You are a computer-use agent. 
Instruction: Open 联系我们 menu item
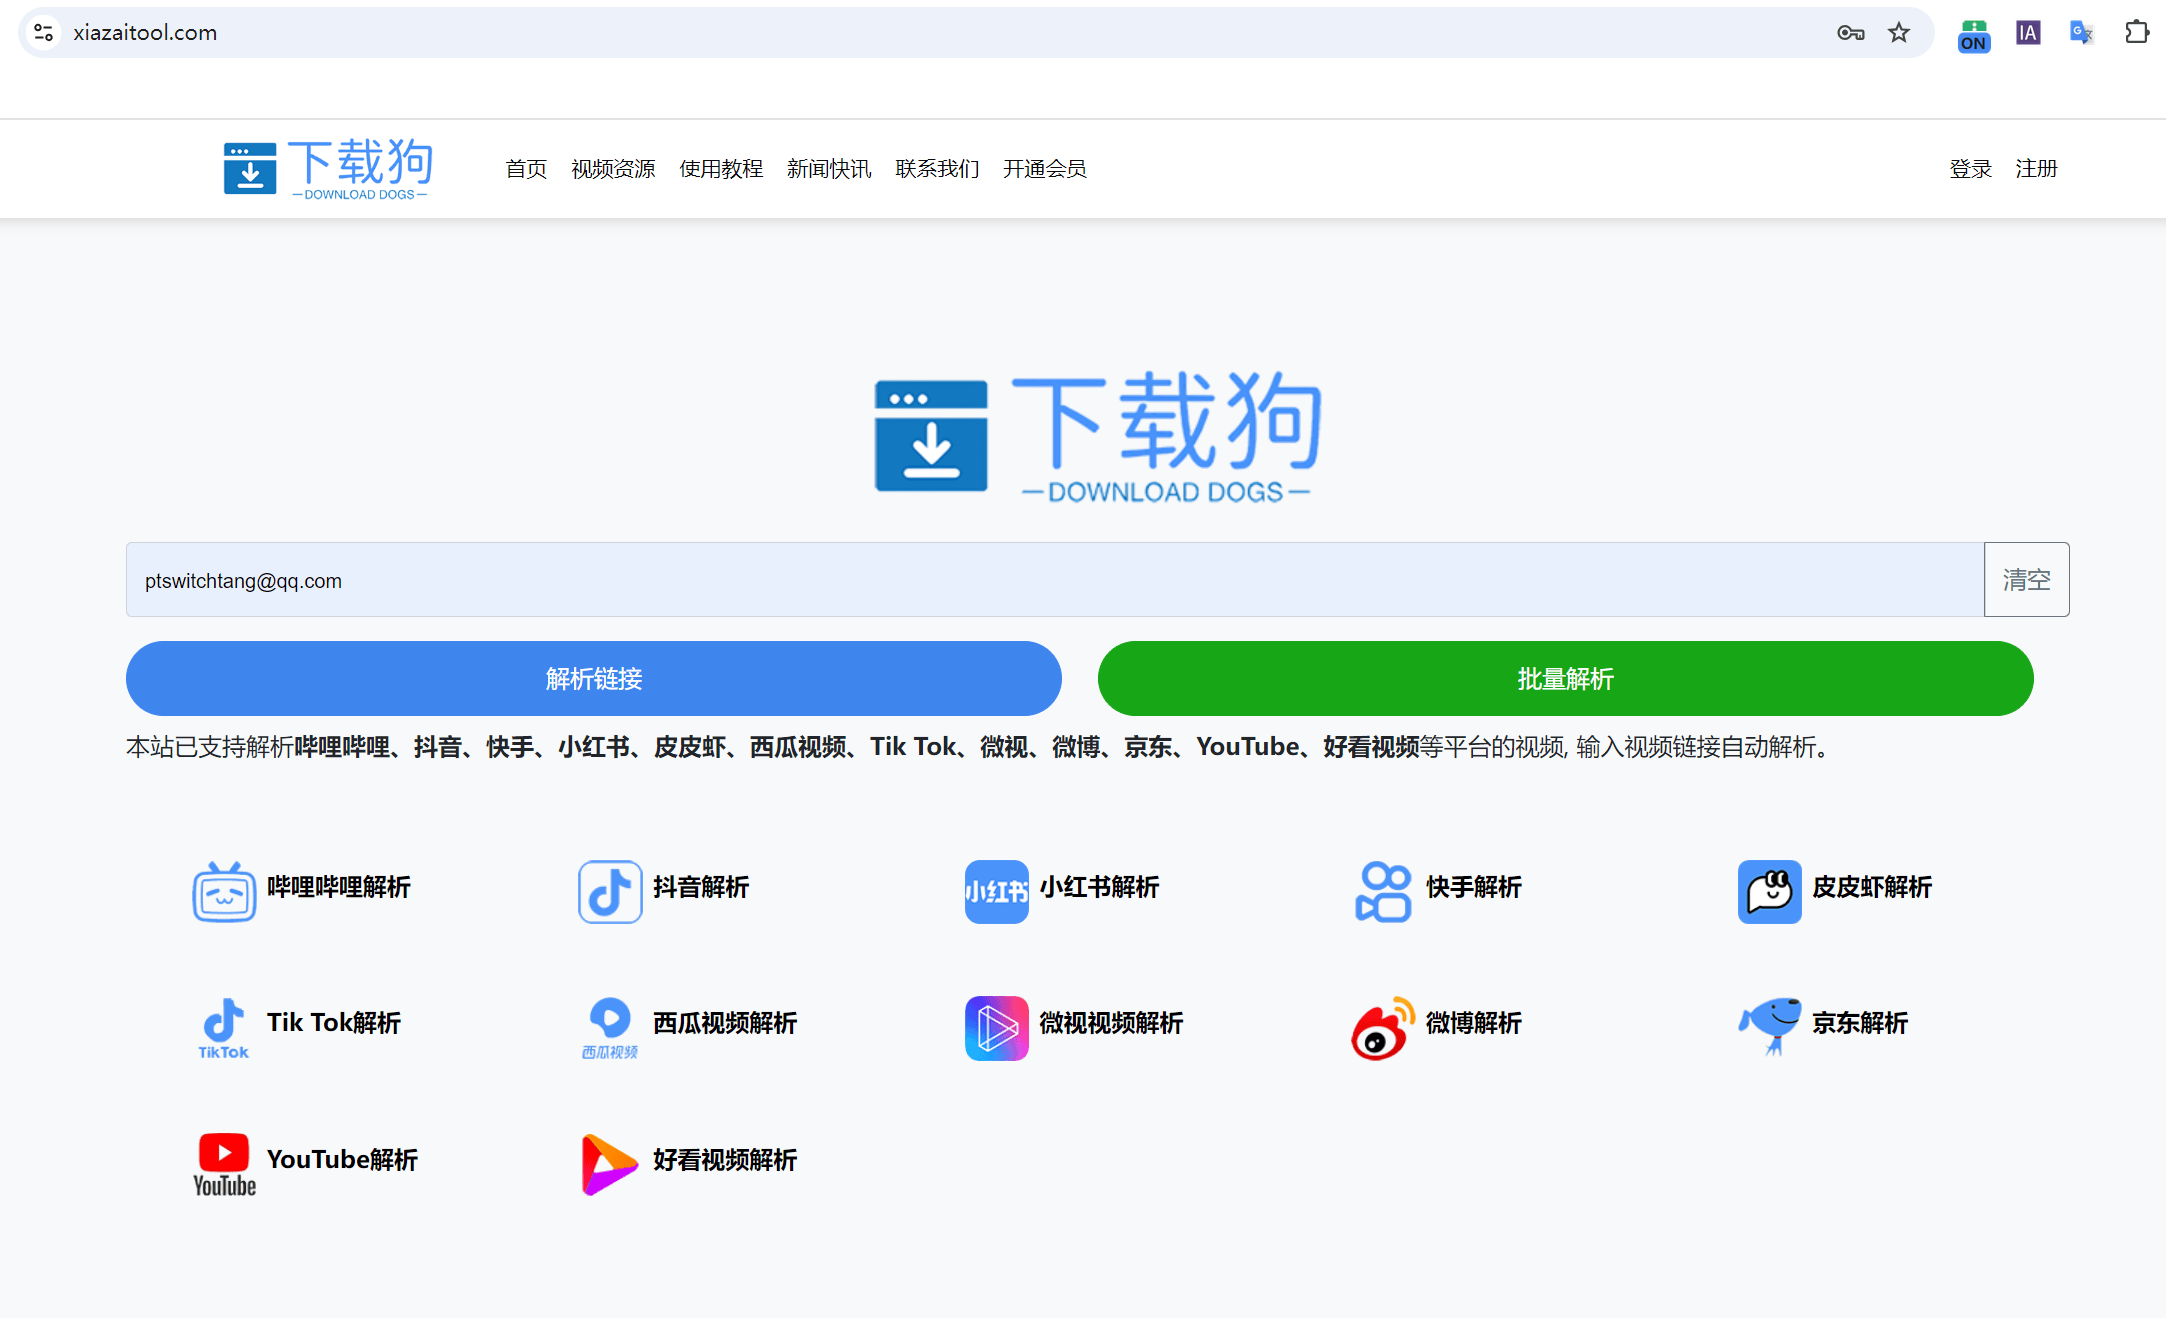coord(937,169)
